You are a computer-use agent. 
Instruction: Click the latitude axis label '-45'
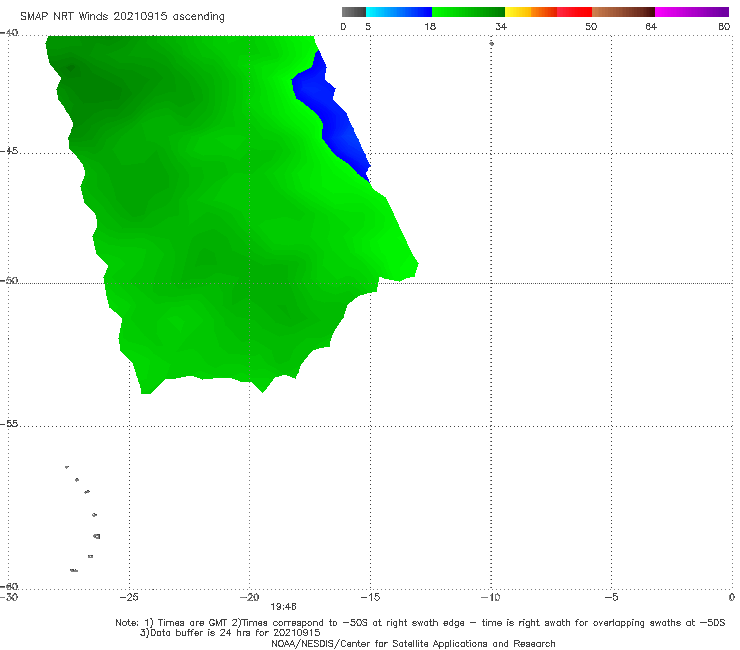click(9, 151)
